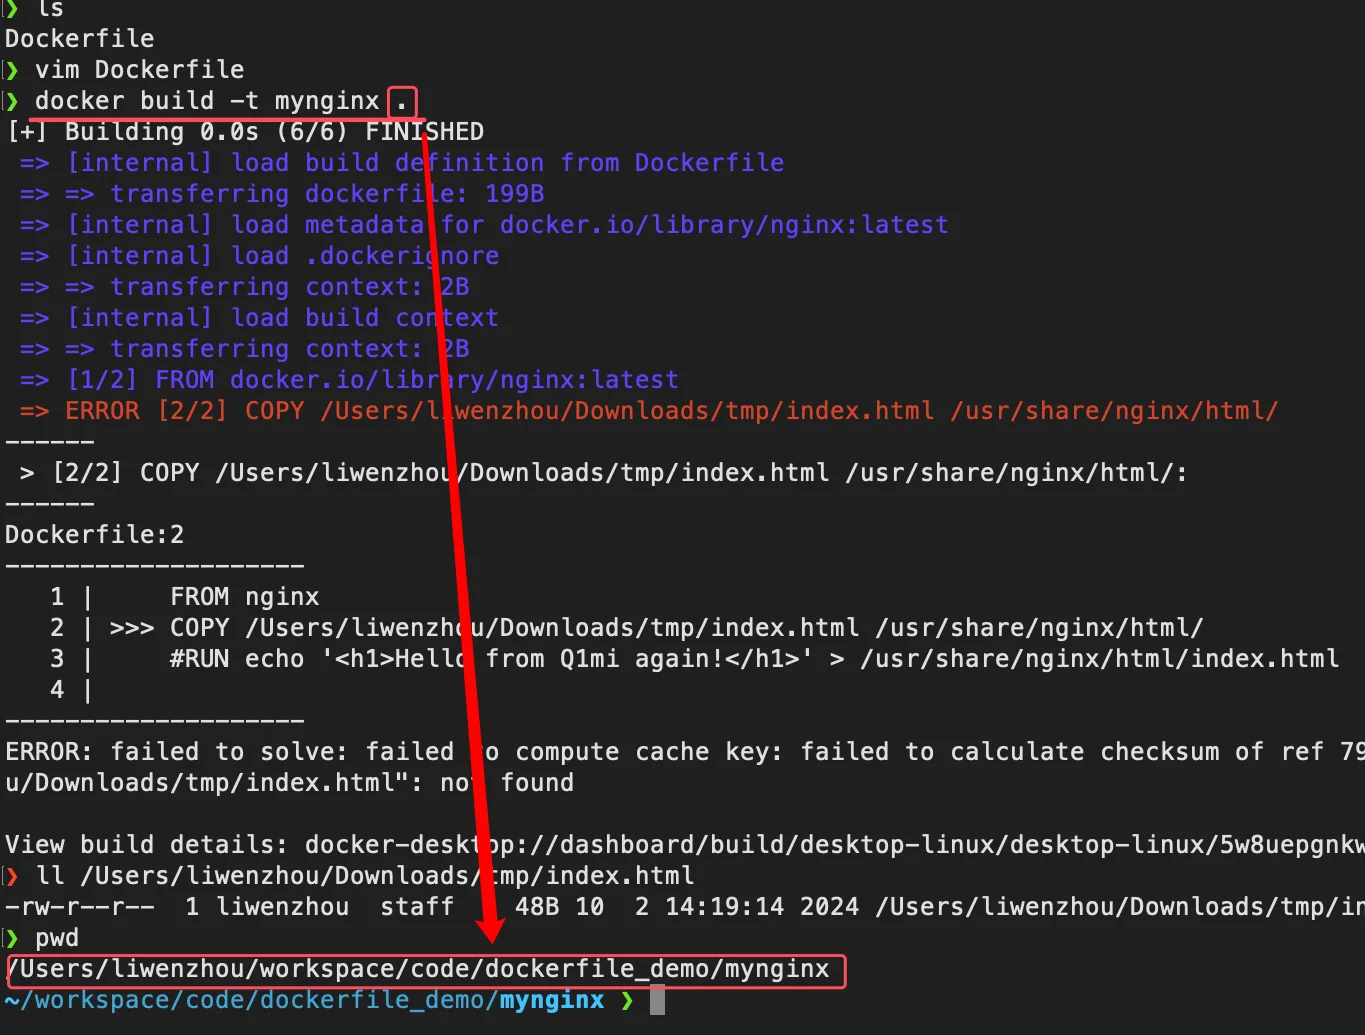Click the "=>" arrow on the ERROR line
Viewport: 1365px width, 1035px height.
pos(33,410)
